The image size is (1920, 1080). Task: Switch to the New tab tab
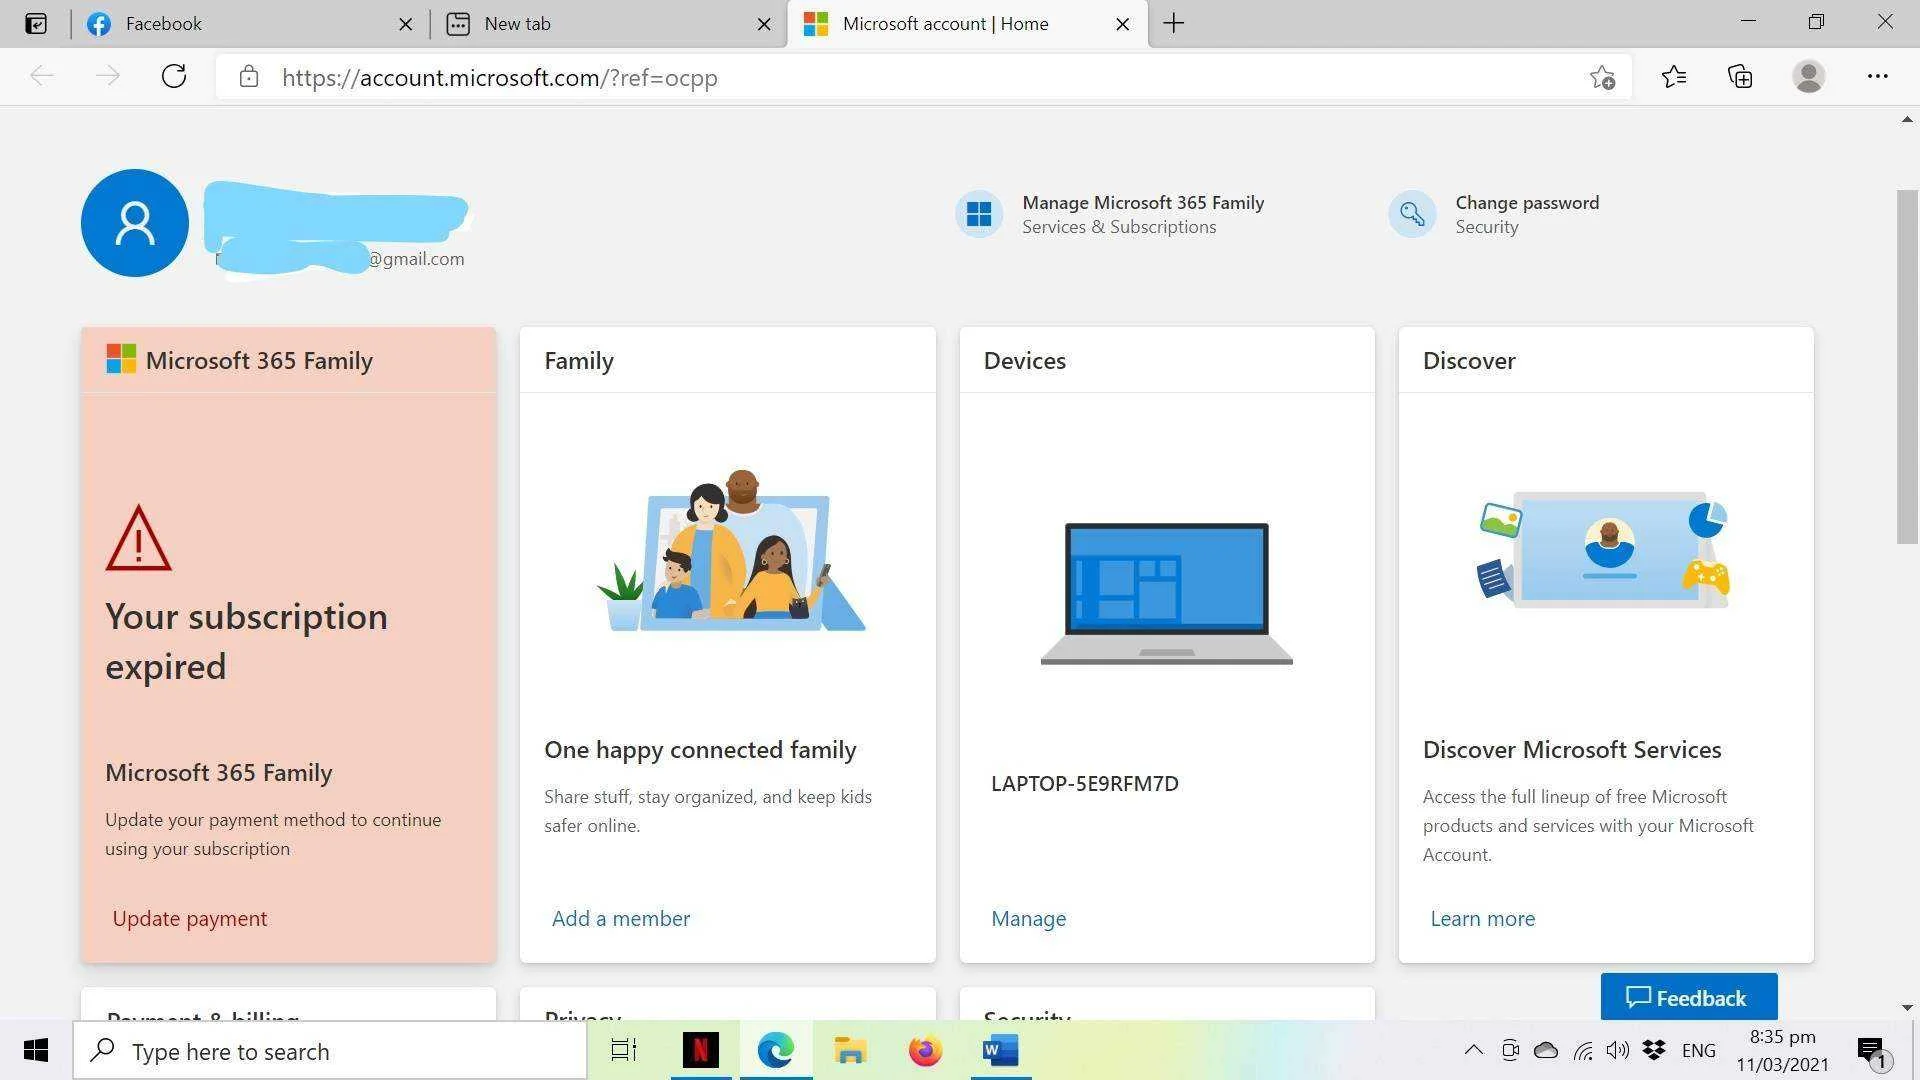pos(609,24)
